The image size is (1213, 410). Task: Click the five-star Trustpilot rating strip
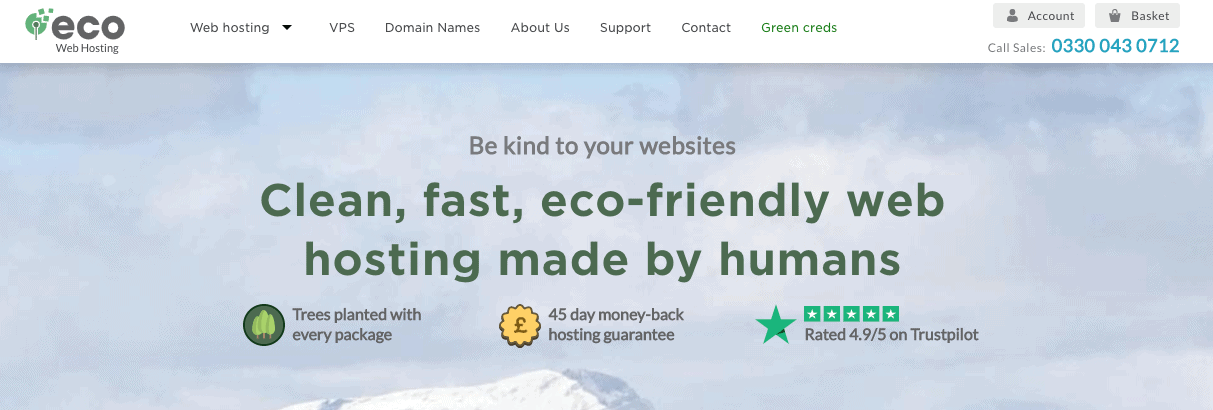[852, 313]
